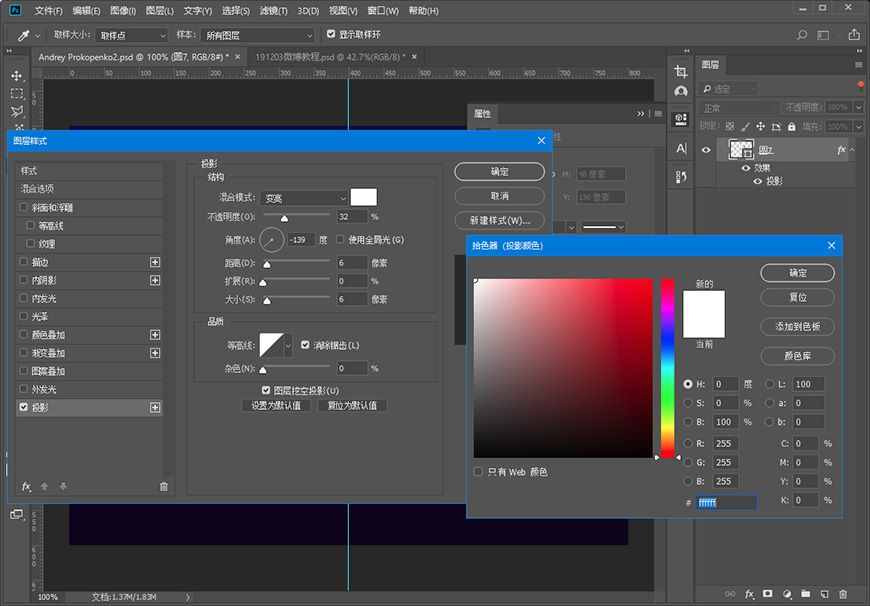Click 复位 in color picker
The image size is (870, 606).
tap(797, 297)
